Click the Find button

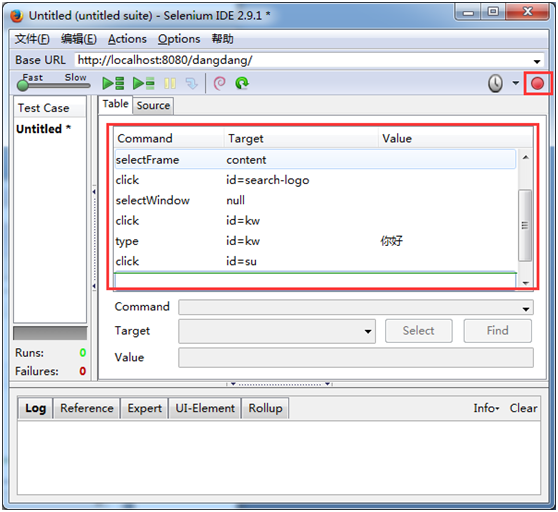498,331
